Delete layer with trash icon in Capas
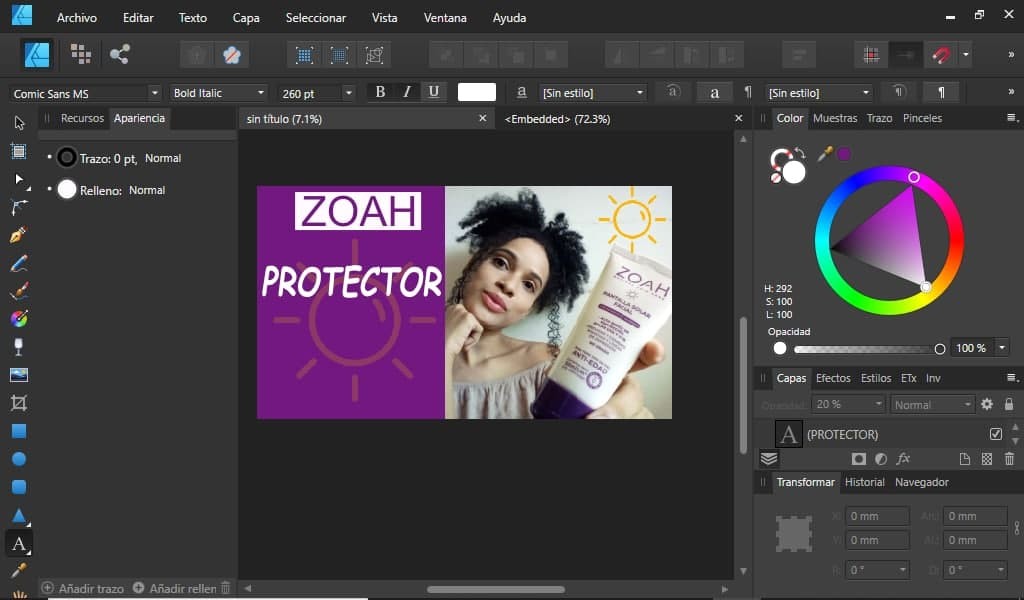 point(1009,459)
